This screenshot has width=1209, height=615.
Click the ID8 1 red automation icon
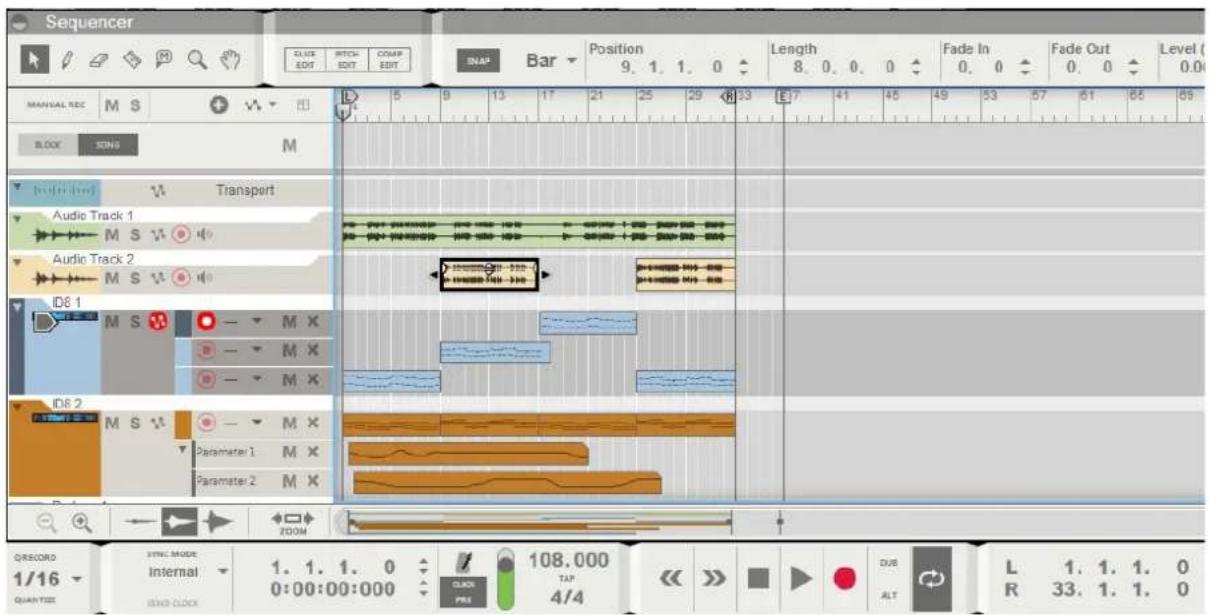click(158, 322)
